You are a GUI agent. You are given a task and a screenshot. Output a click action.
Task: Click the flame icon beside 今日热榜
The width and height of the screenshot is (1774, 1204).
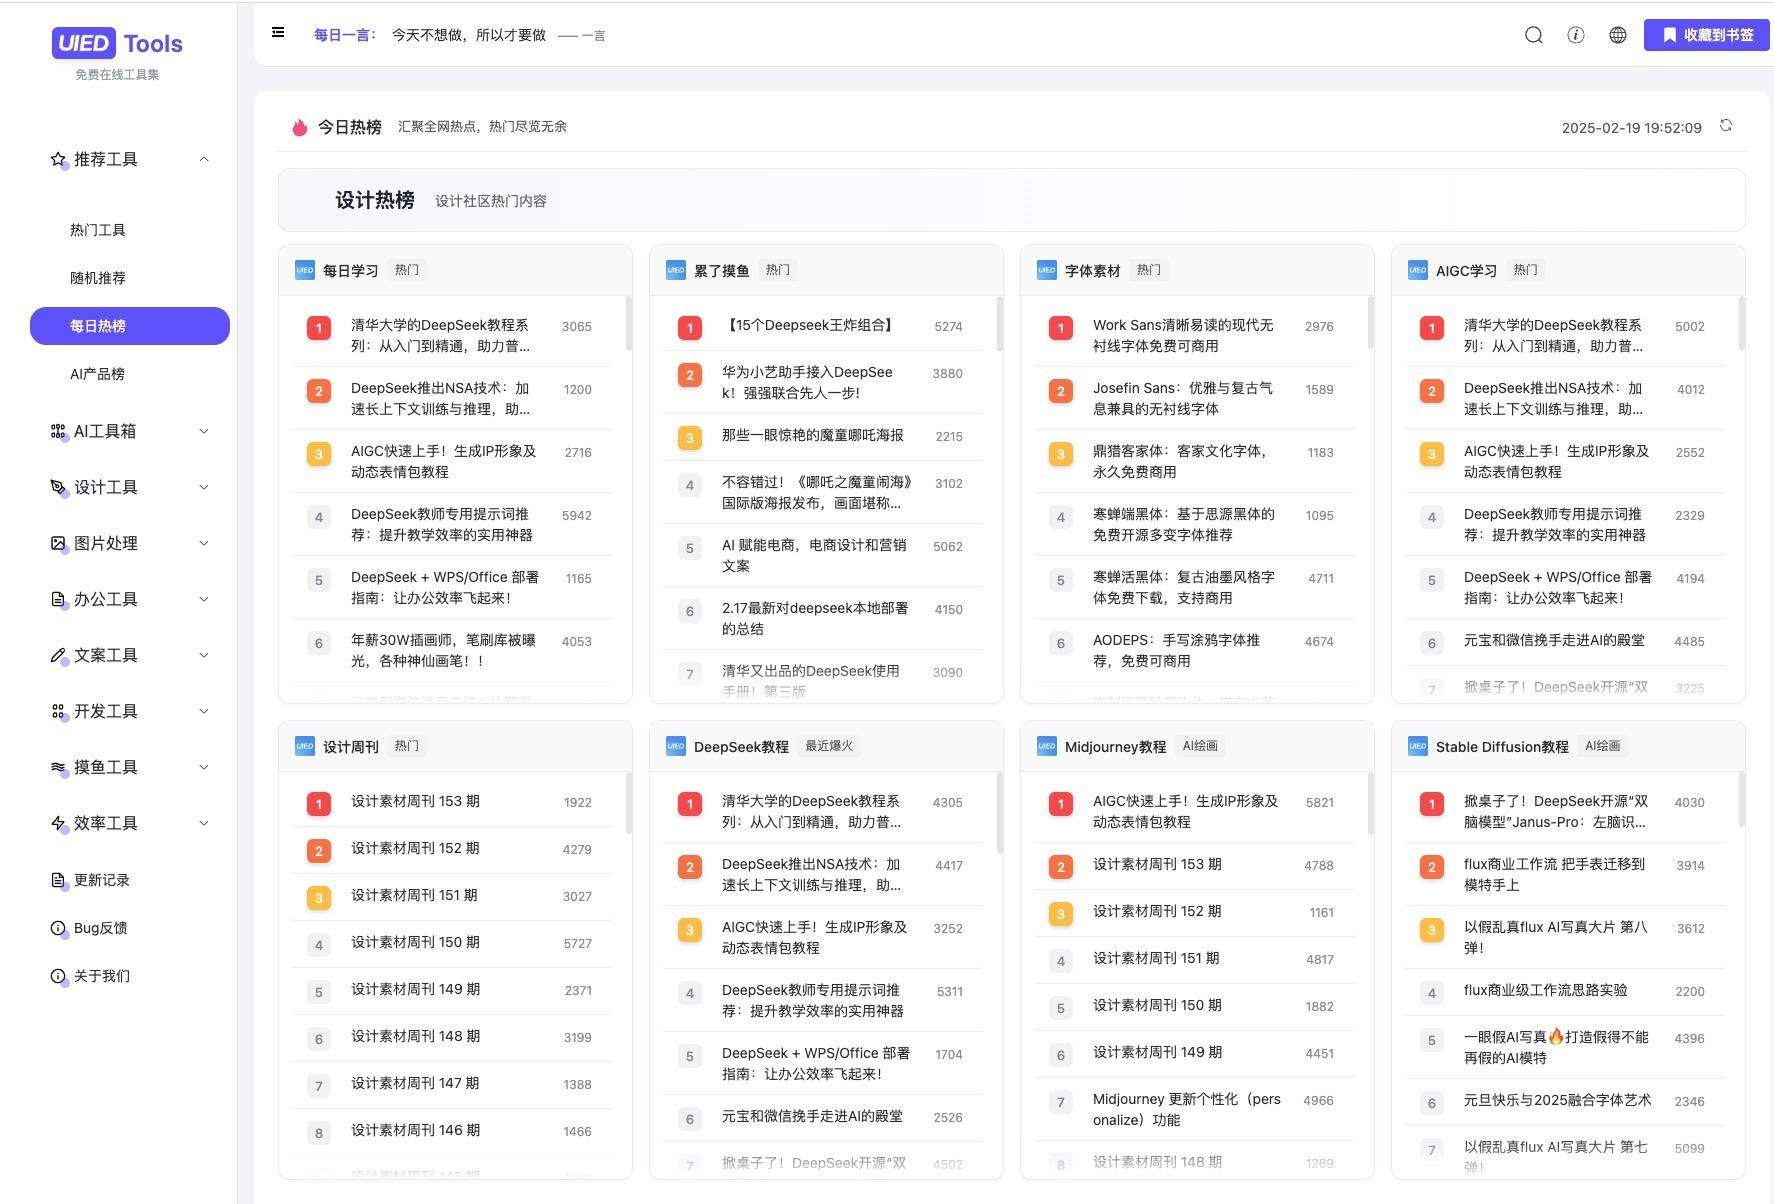tap(299, 127)
